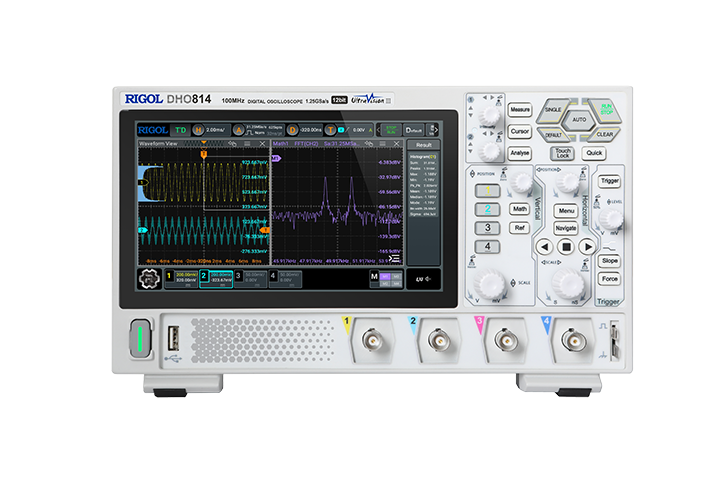Click the USB host port on front panel
The image size is (720, 480).
pyautogui.click(x=173, y=339)
